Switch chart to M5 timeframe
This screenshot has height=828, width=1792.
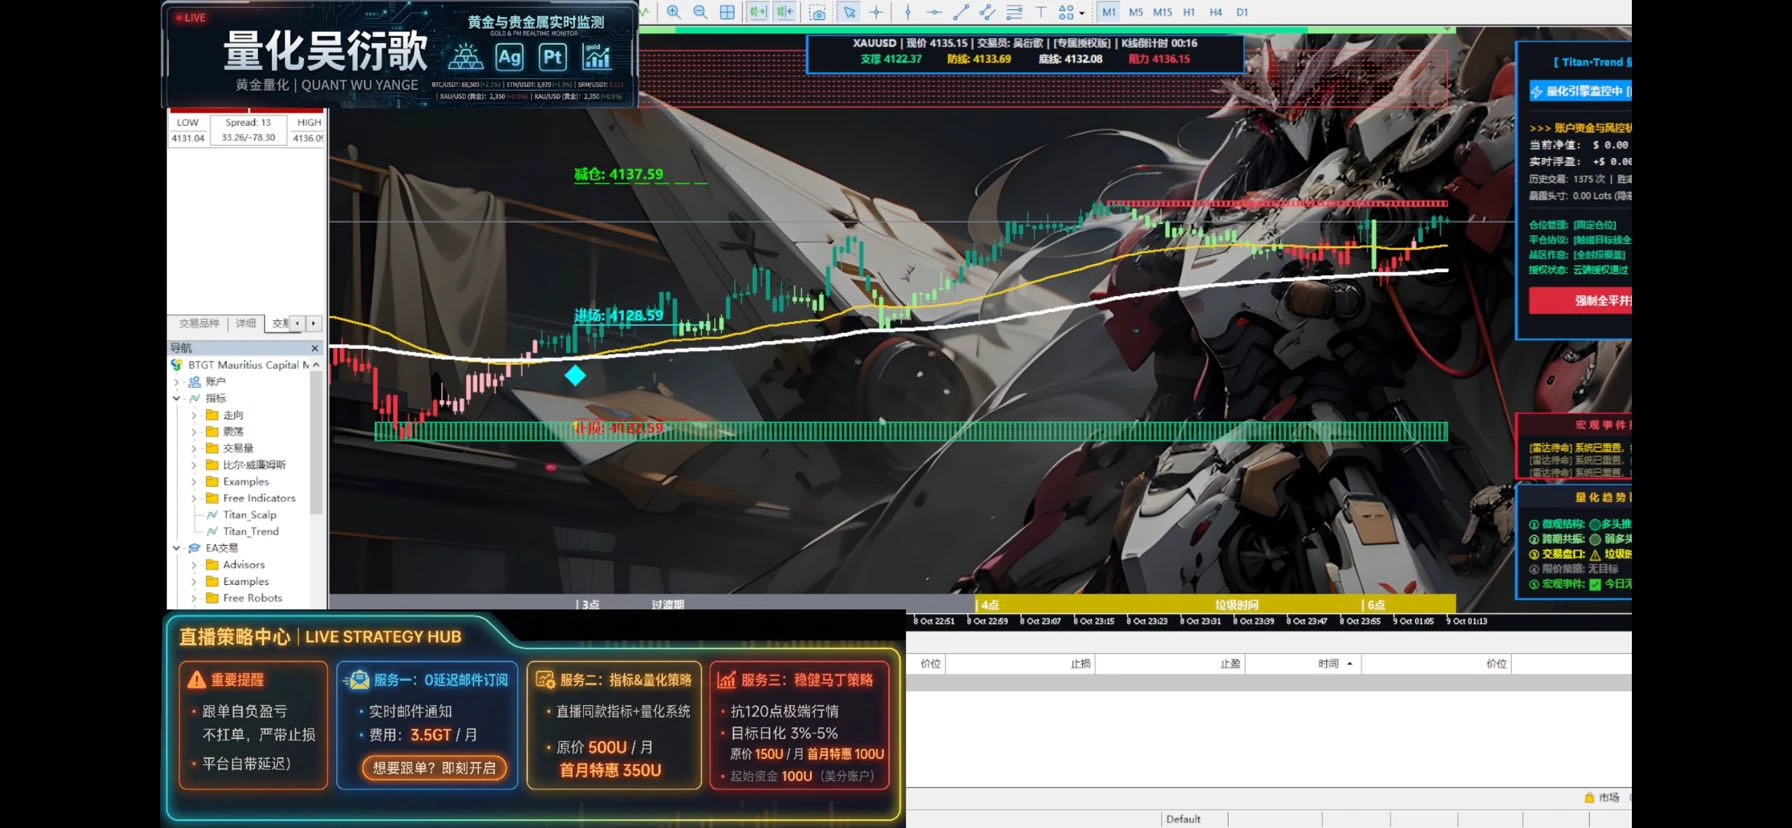click(x=1136, y=12)
